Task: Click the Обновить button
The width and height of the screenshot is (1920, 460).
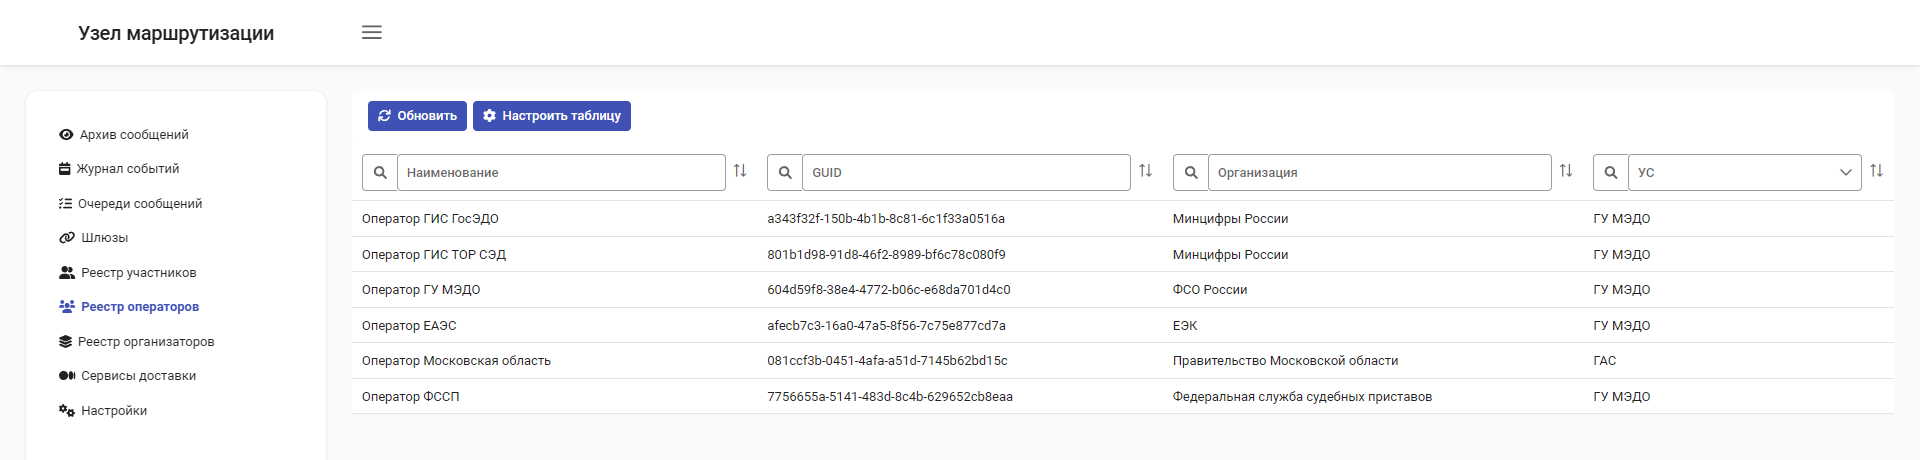Action: tap(417, 116)
